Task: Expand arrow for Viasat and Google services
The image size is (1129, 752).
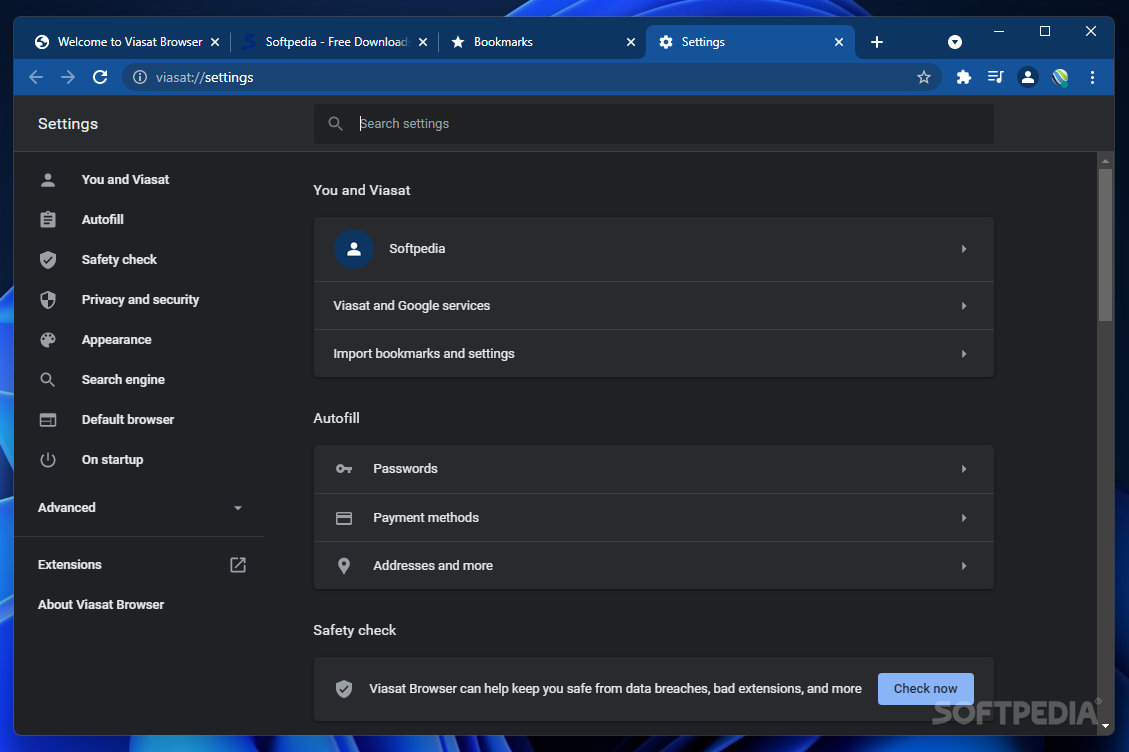Action: [963, 306]
